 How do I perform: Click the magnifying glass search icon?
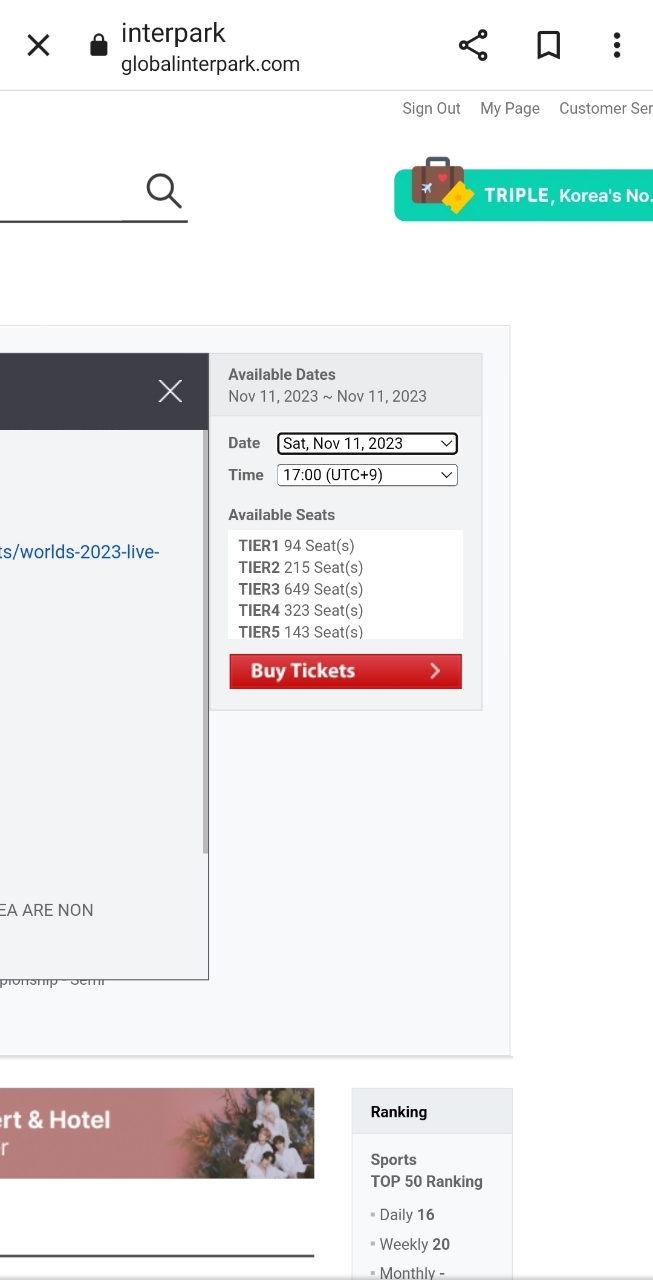click(163, 189)
